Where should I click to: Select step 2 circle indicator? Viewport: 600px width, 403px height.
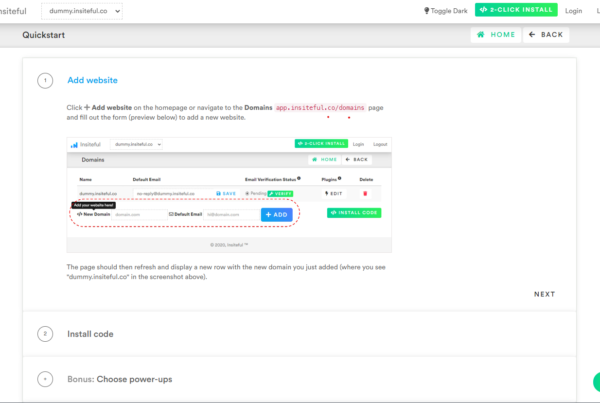45,334
